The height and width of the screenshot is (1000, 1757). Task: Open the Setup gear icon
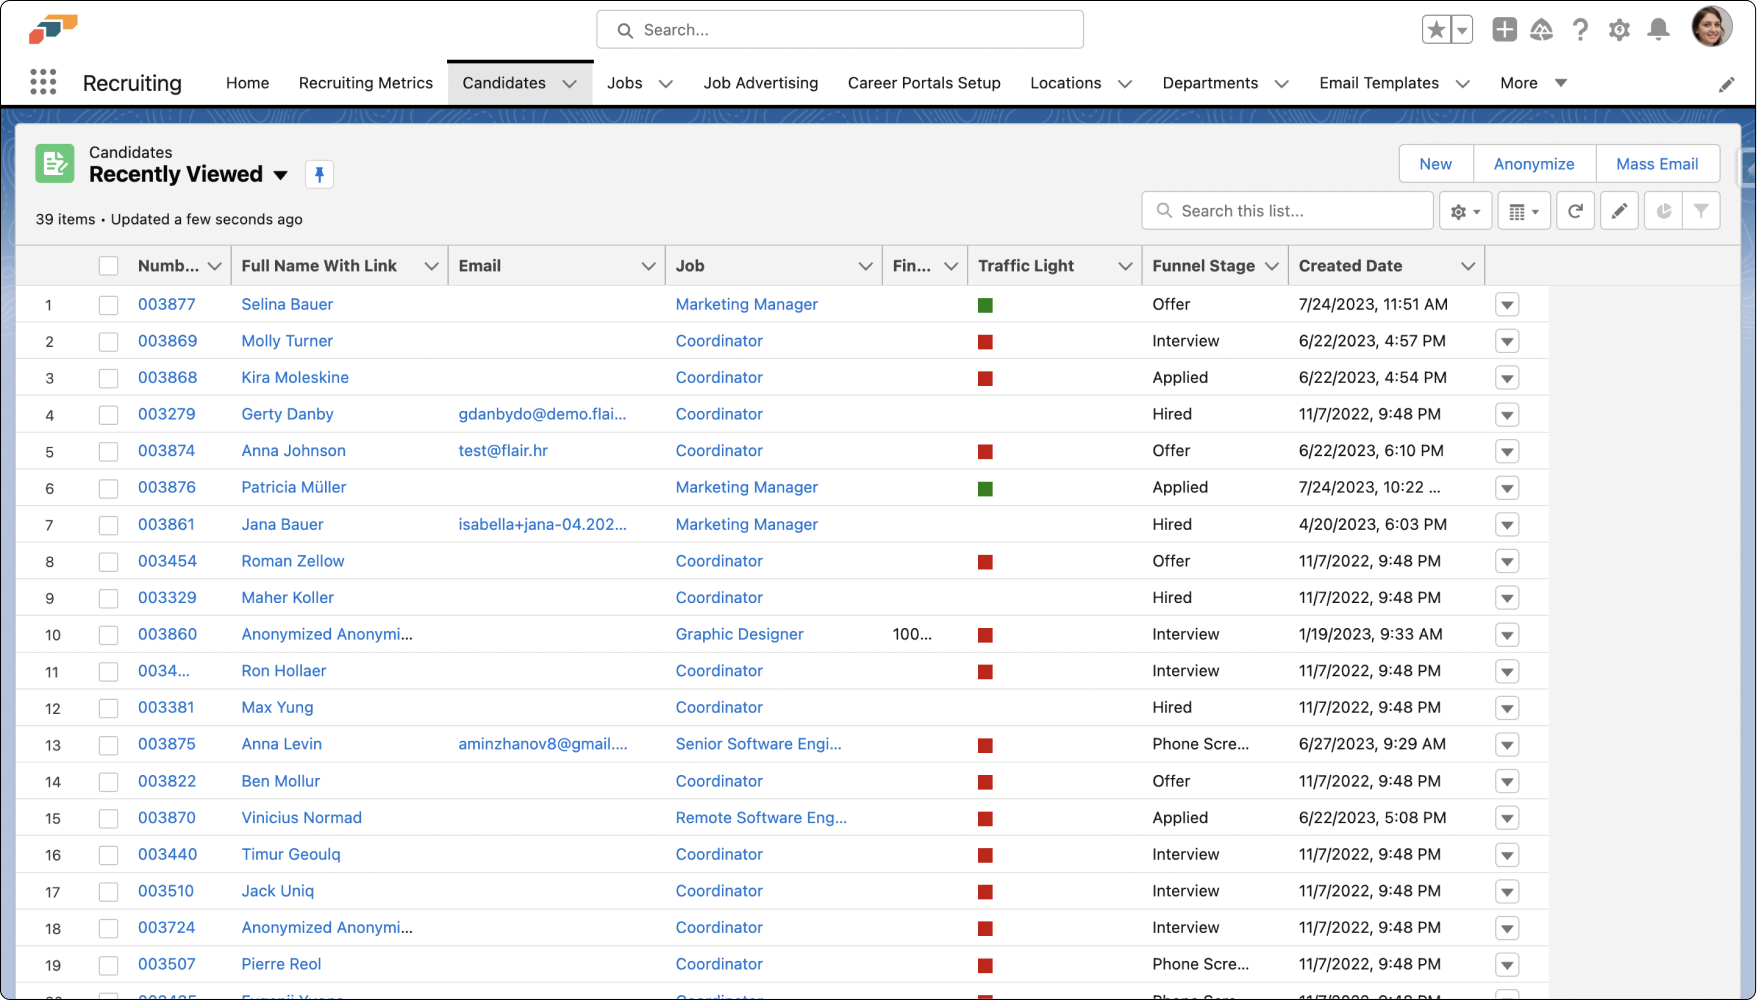coord(1619,30)
